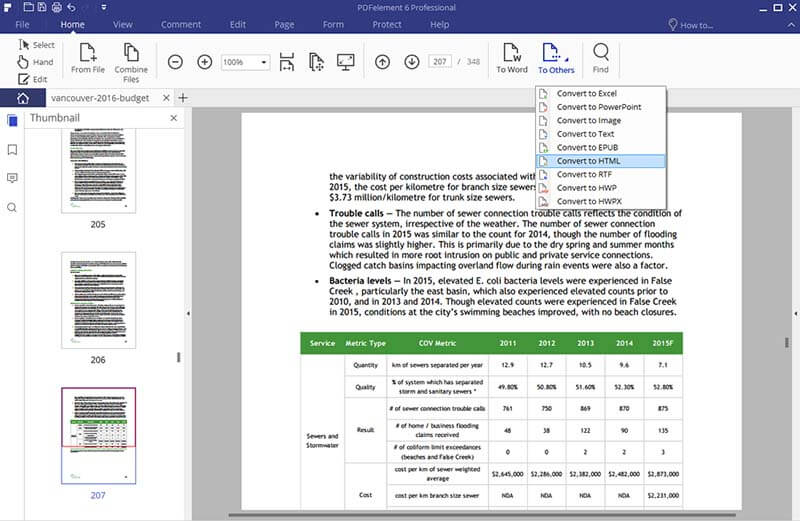Select page 206 thumbnail
The height and width of the screenshot is (521, 800).
click(98, 300)
